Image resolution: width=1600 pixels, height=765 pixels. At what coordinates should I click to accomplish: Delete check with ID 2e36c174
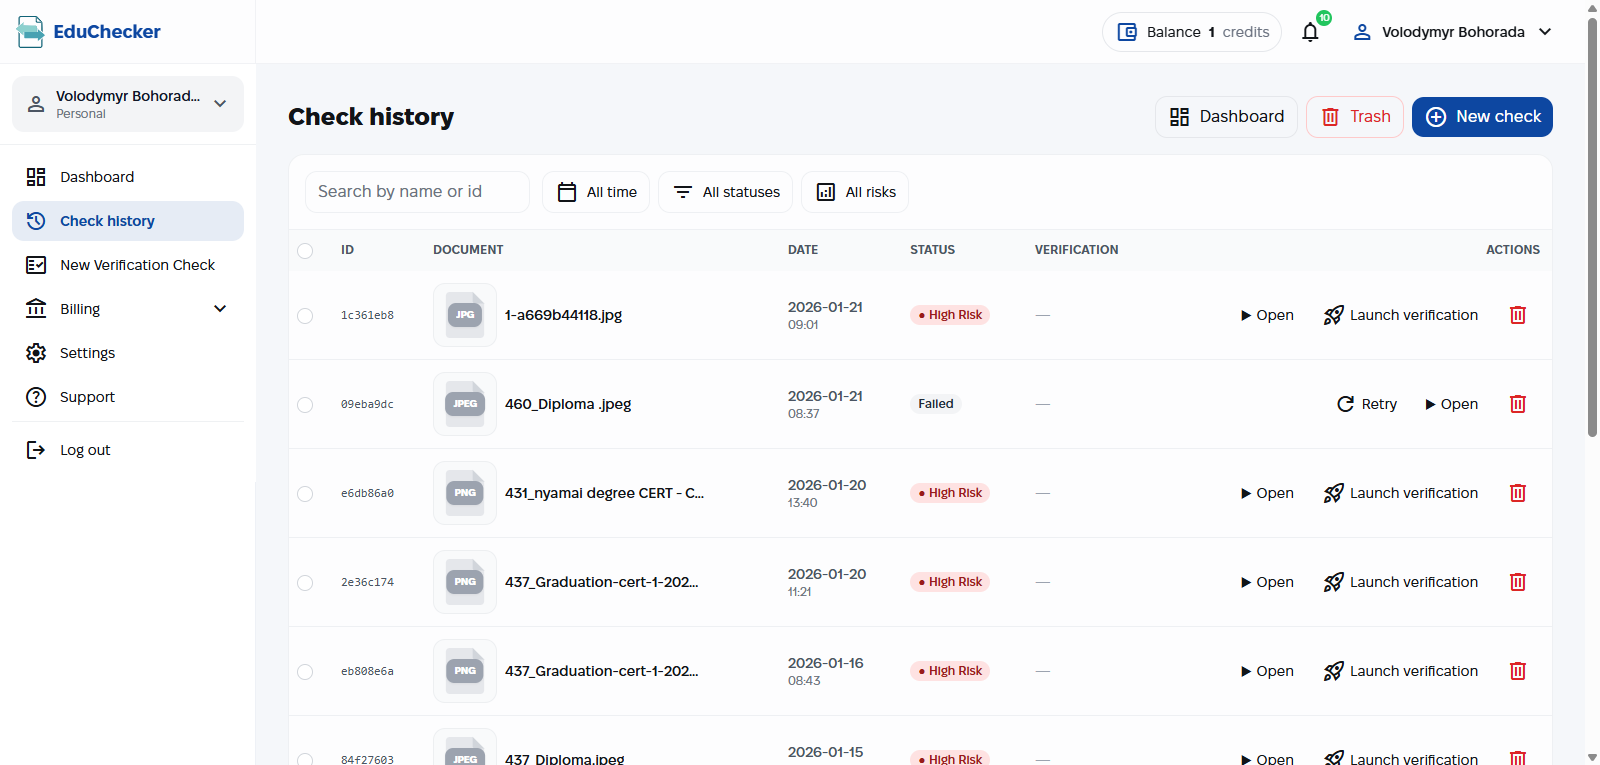click(x=1518, y=582)
